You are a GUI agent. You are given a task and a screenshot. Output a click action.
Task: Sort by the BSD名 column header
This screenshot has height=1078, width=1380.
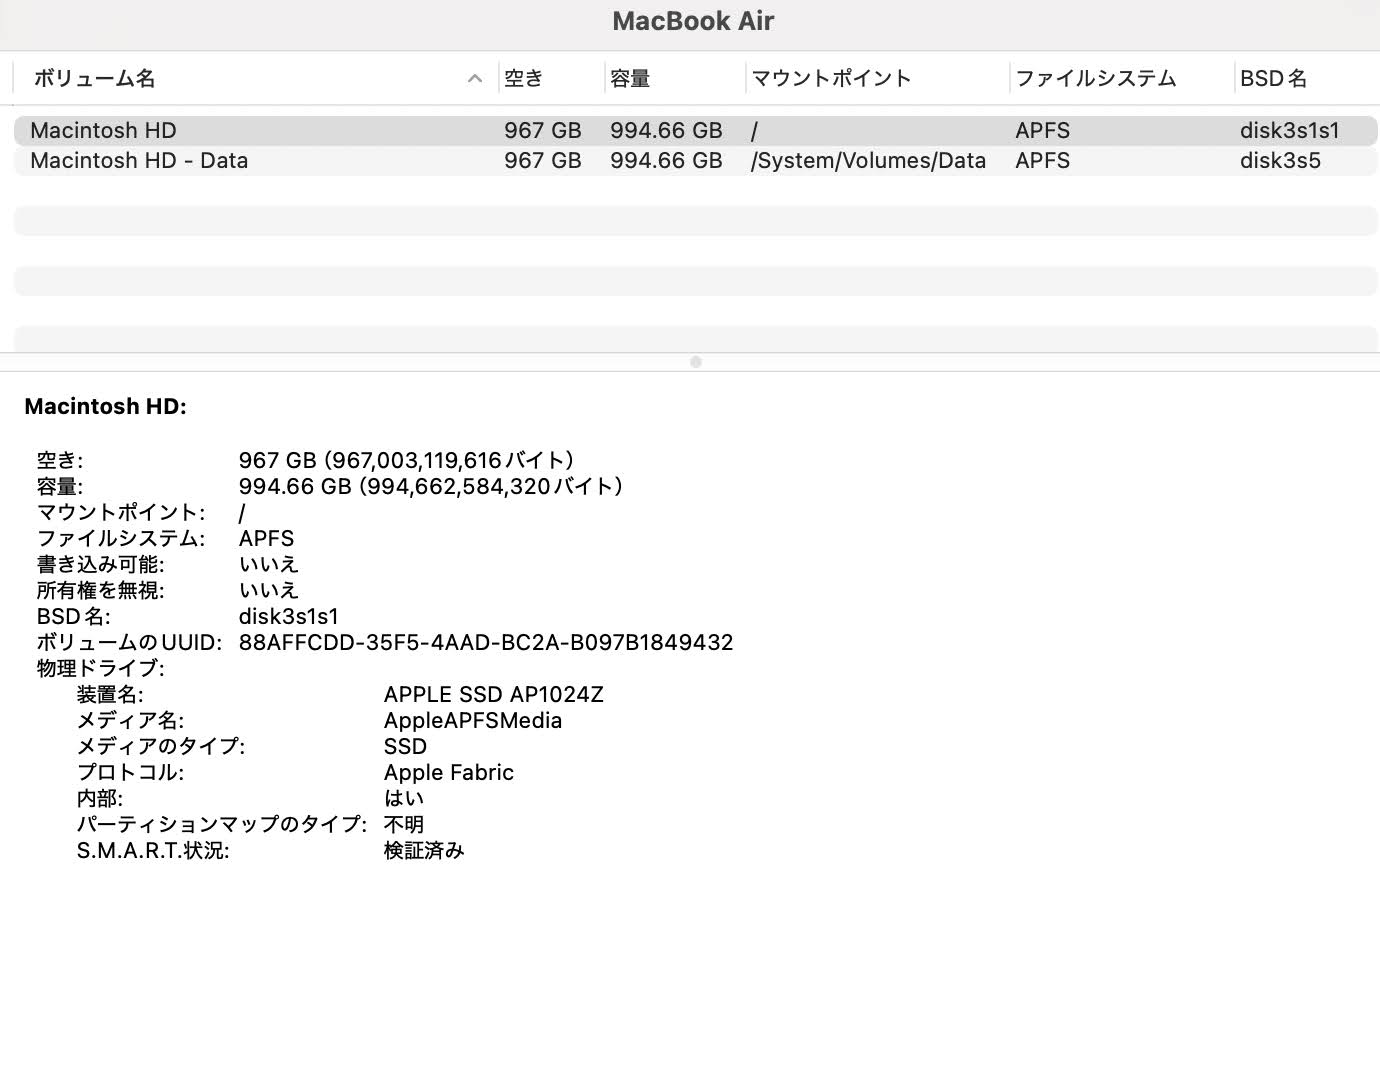coord(1274,78)
